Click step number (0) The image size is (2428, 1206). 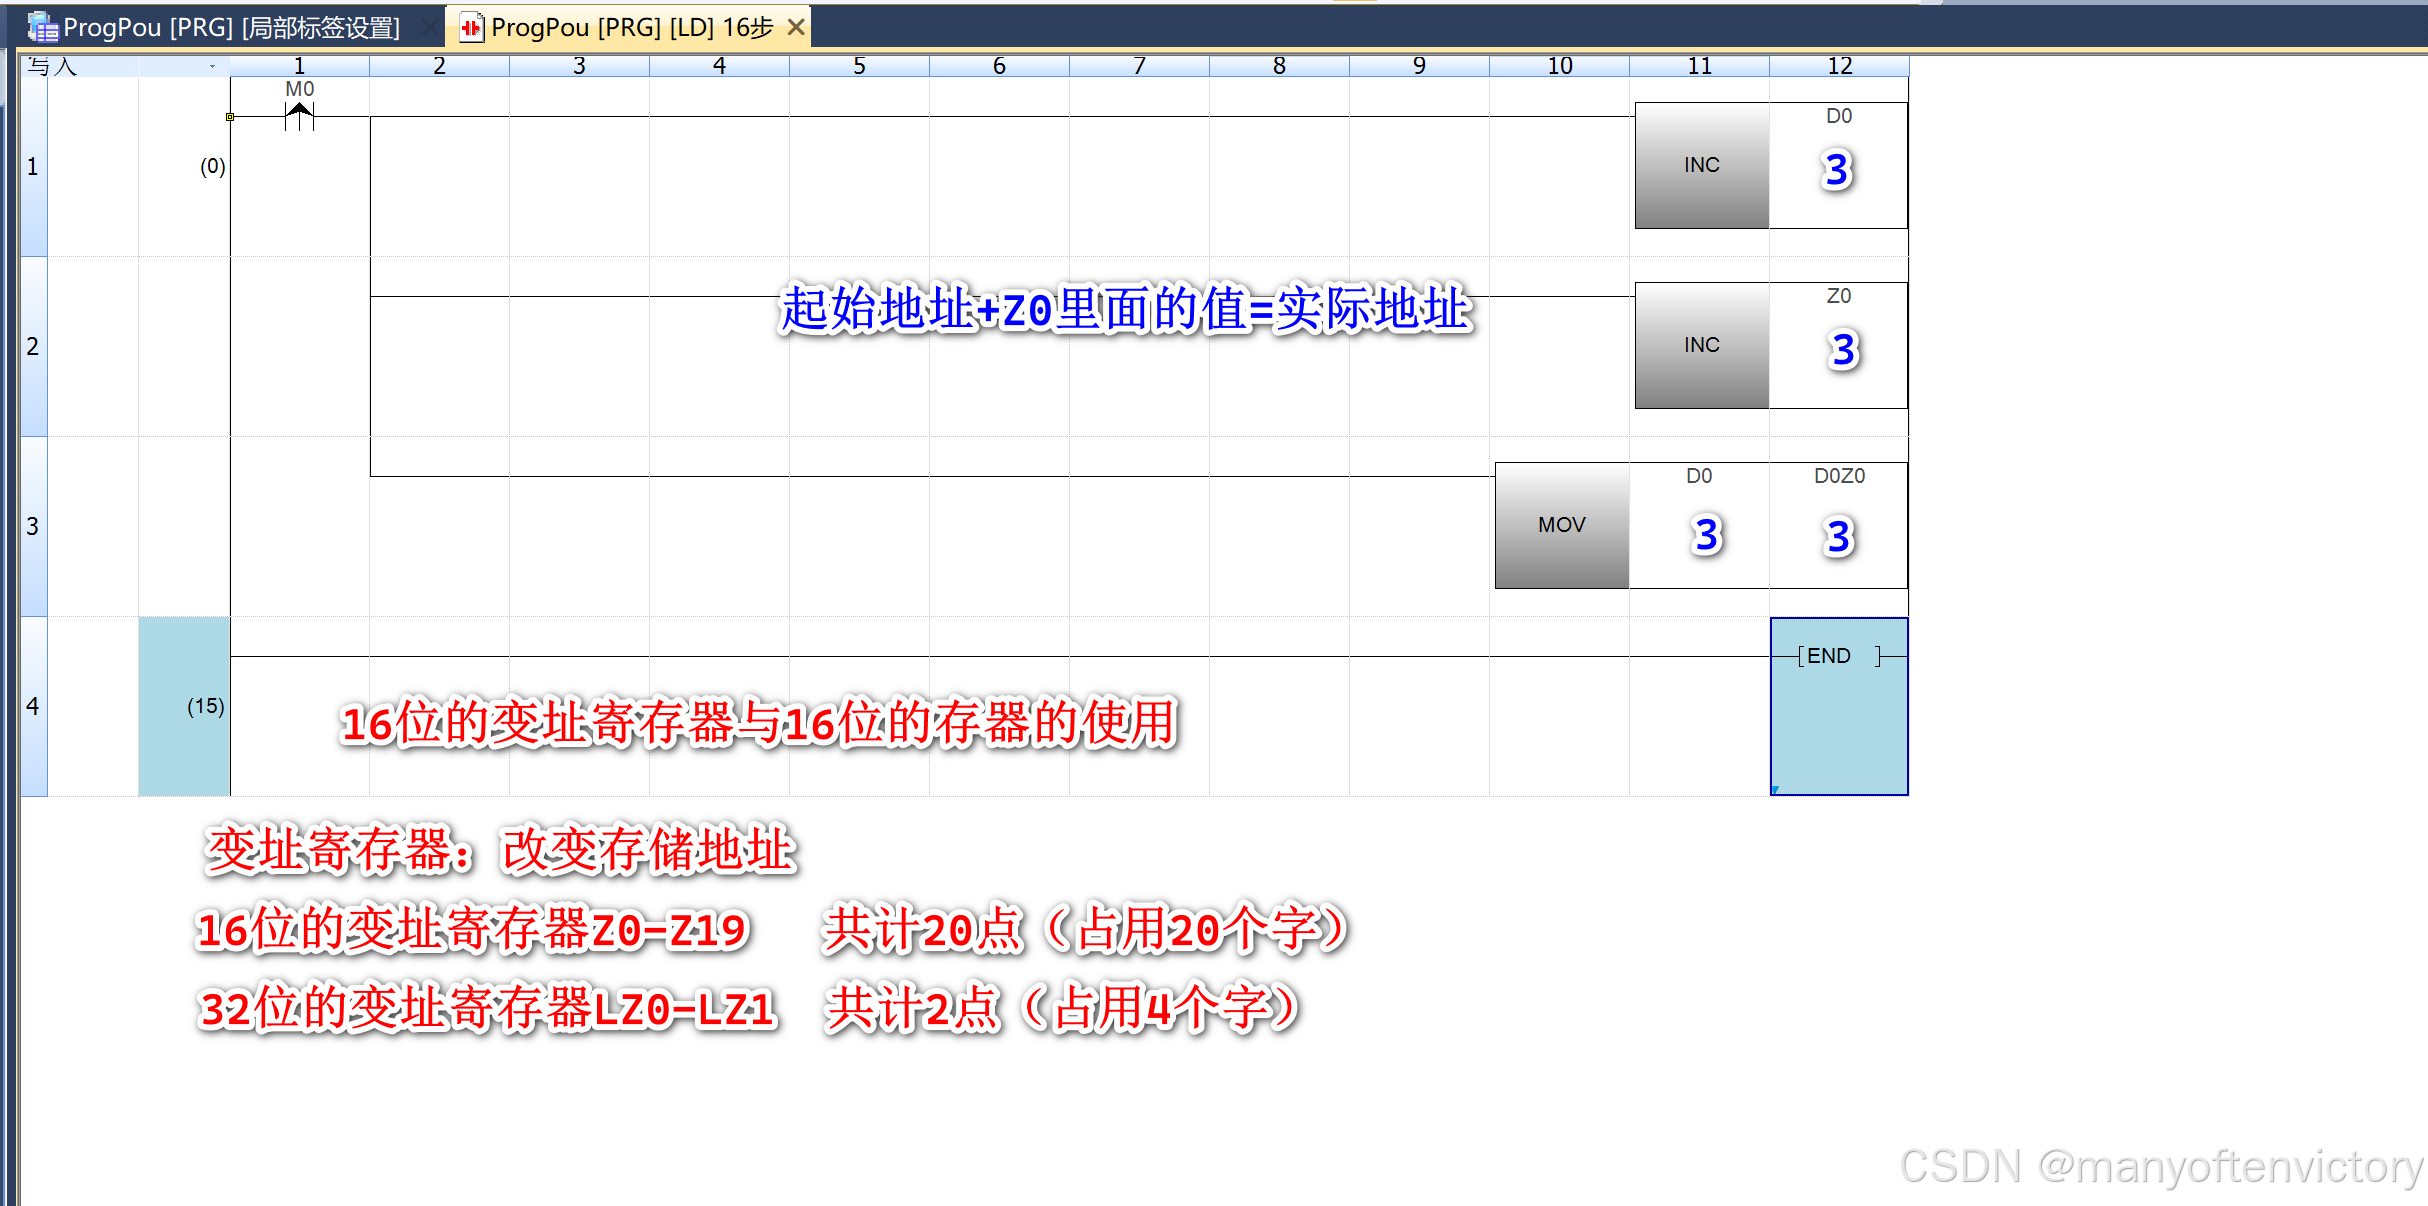[212, 166]
